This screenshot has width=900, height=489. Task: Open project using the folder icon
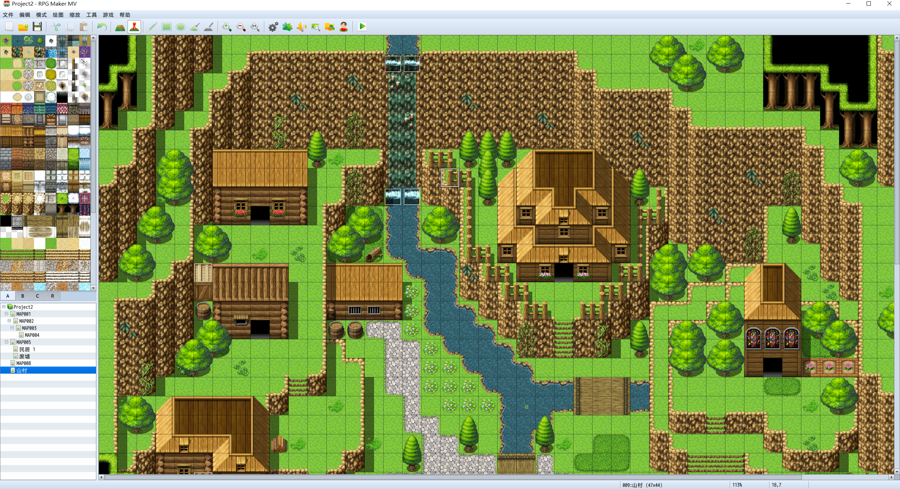click(23, 27)
